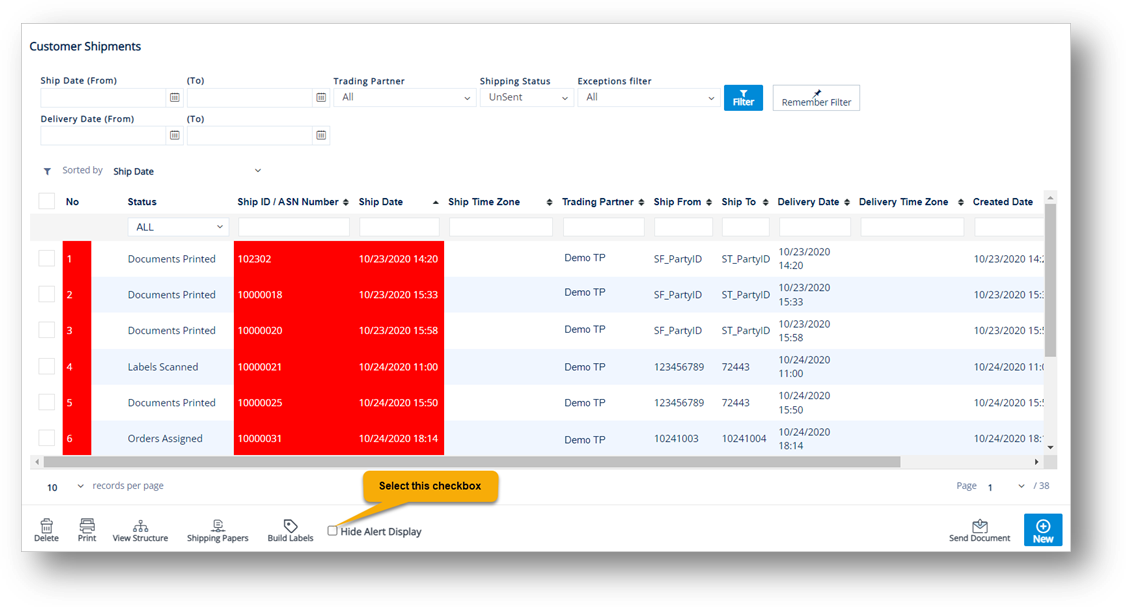Select the Print icon

(87, 529)
